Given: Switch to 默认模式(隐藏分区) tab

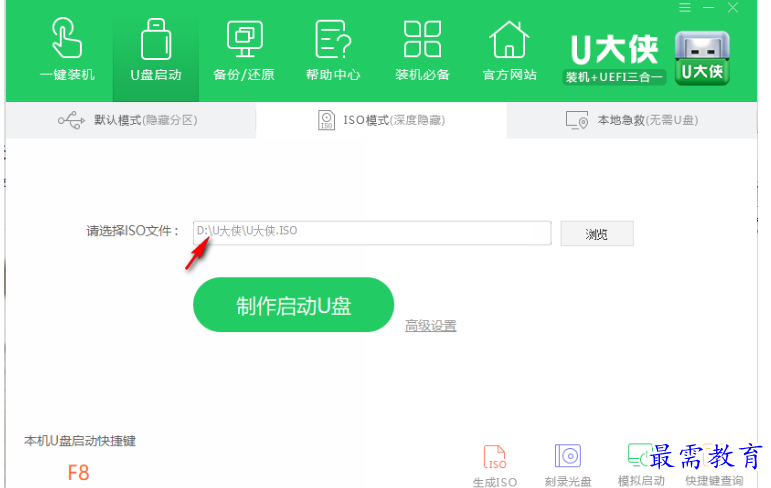Looking at the screenshot, I should point(131,120).
